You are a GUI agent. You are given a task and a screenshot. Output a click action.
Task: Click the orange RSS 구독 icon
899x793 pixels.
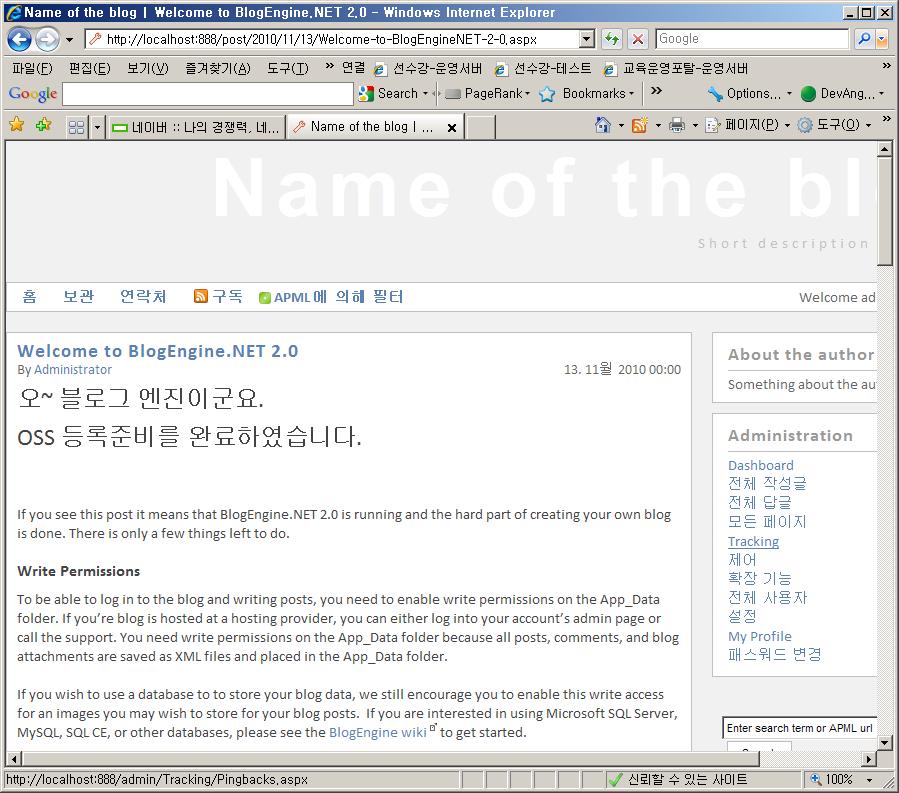point(201,296)
